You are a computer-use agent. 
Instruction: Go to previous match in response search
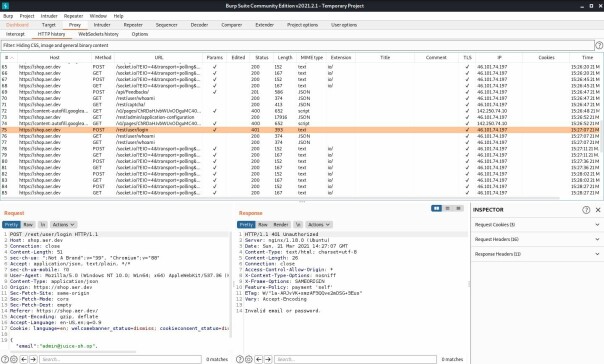(x=258, y=359)
